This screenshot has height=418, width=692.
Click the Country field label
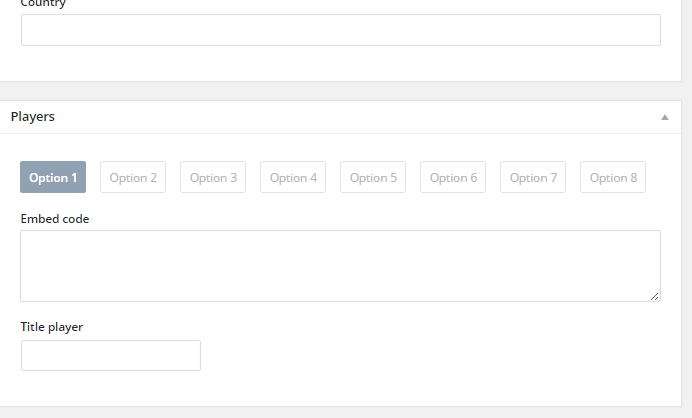(42, 4)
